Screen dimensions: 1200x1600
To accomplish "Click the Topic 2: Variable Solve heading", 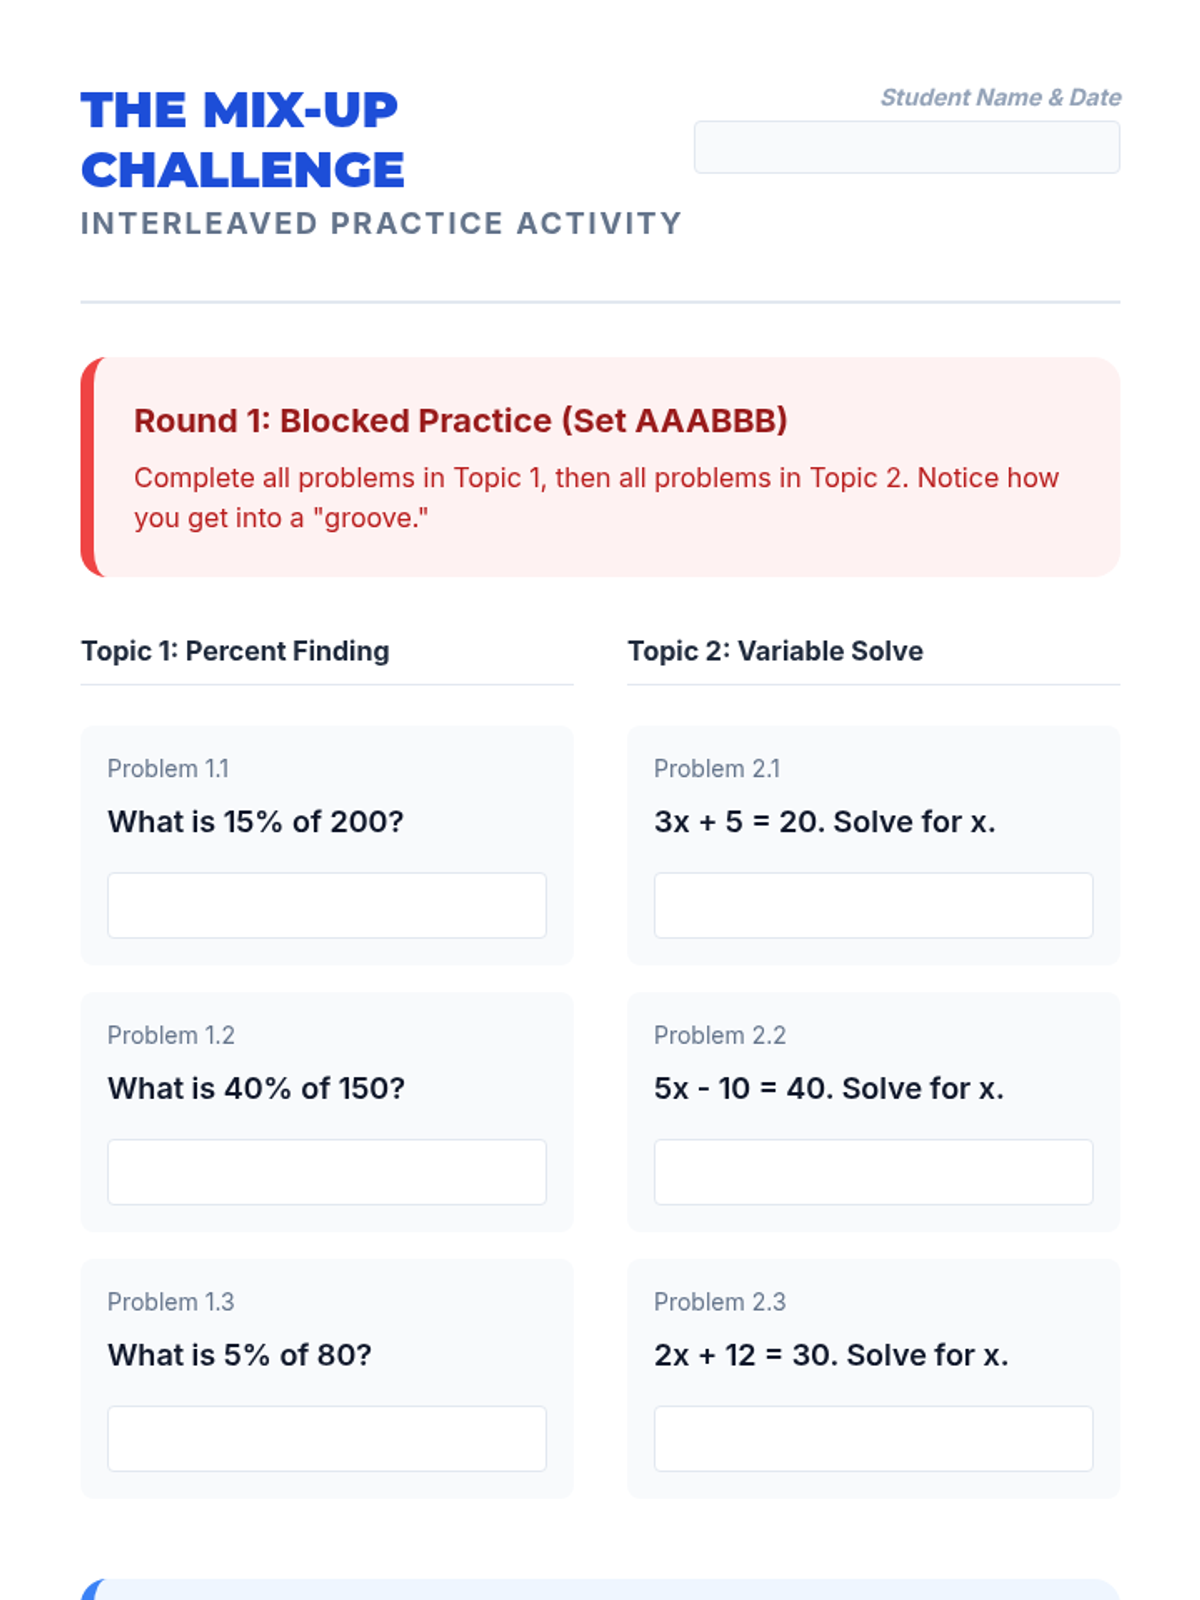I will [x=775, y=651].
